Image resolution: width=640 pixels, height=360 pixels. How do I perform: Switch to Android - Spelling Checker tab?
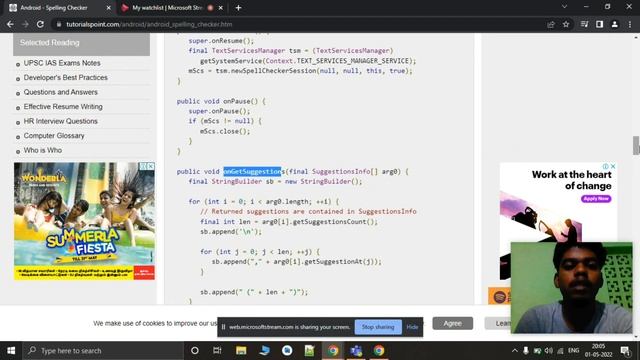[x=54, y=8]
